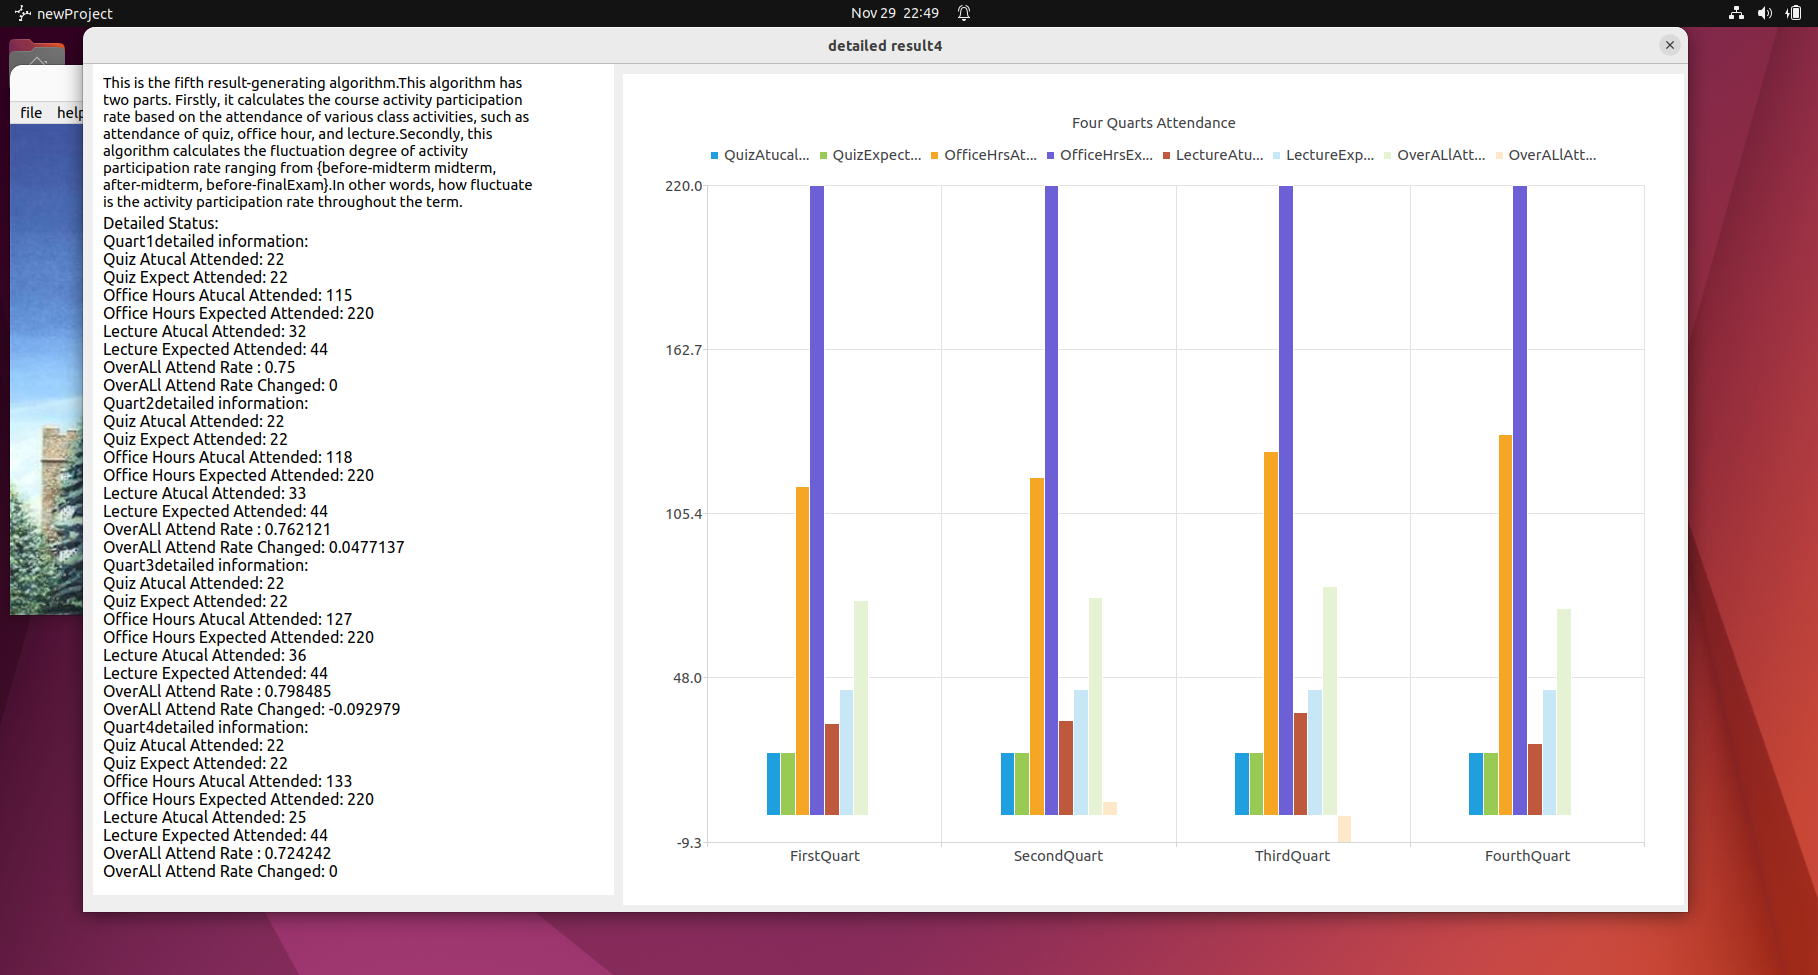Click the OfficeHrsEx legend purple marker
The image size is (1818, 975).
coord(1051,155)
